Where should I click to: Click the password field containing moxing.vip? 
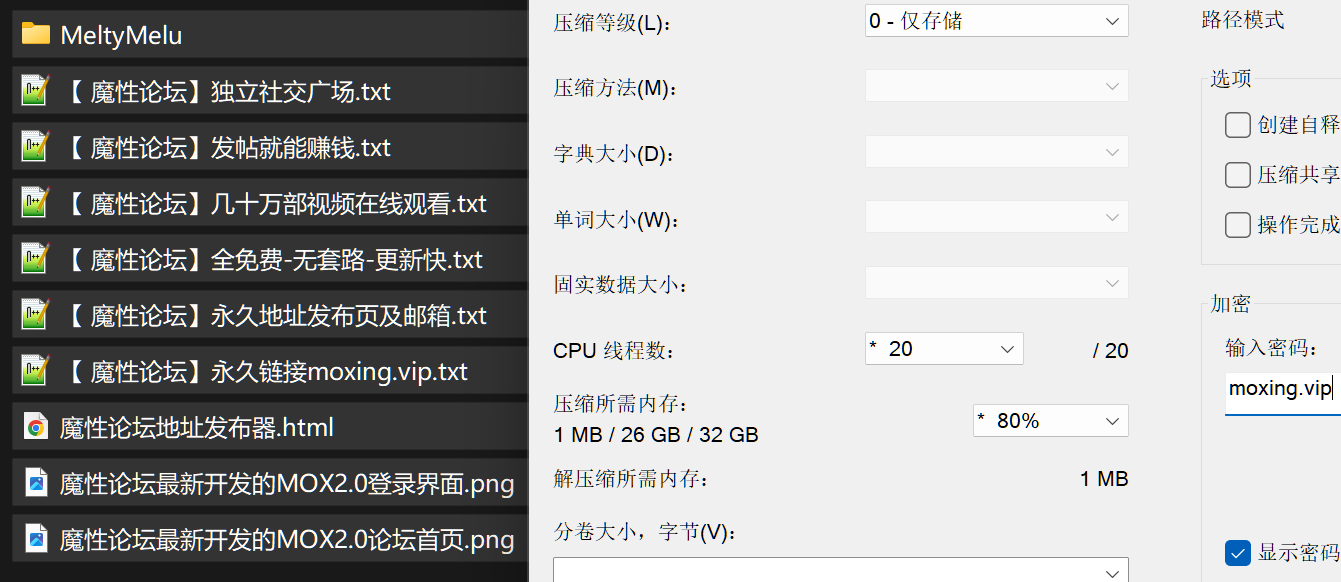1283,389
